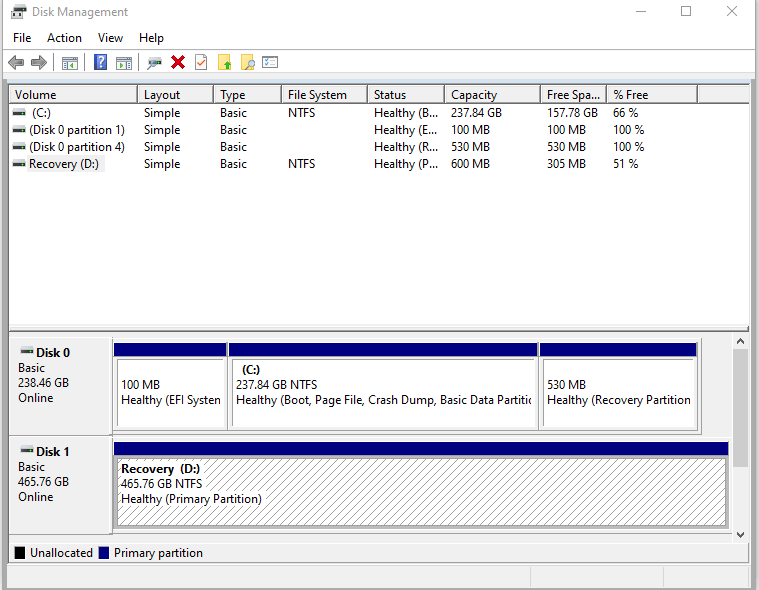Sort by the Layout column header
This screenshot has height=590, width=759.
tap(176, 94)
